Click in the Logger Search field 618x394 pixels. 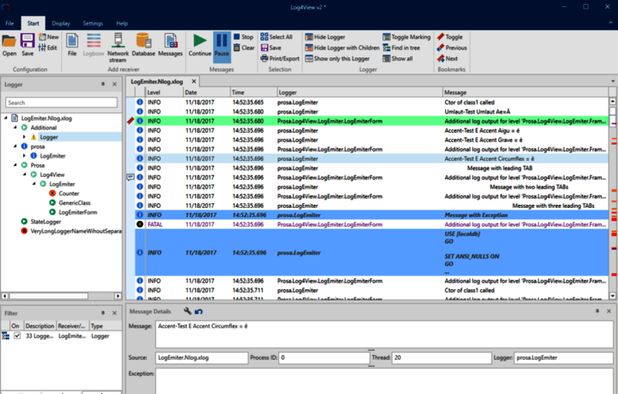pos(61,102)
